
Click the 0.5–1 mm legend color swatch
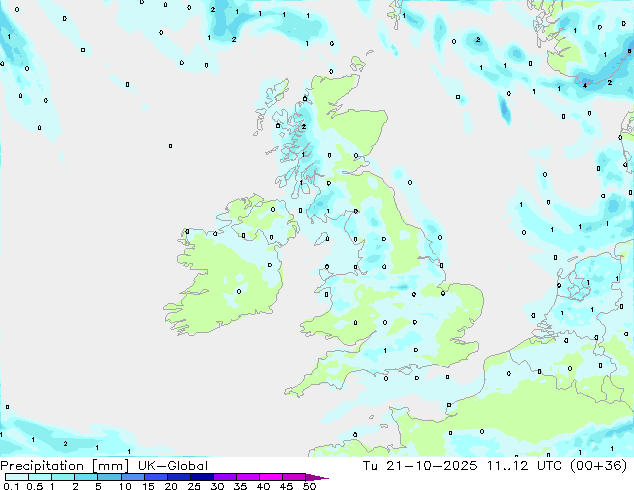pyautogui.click(x=40, y=477)
